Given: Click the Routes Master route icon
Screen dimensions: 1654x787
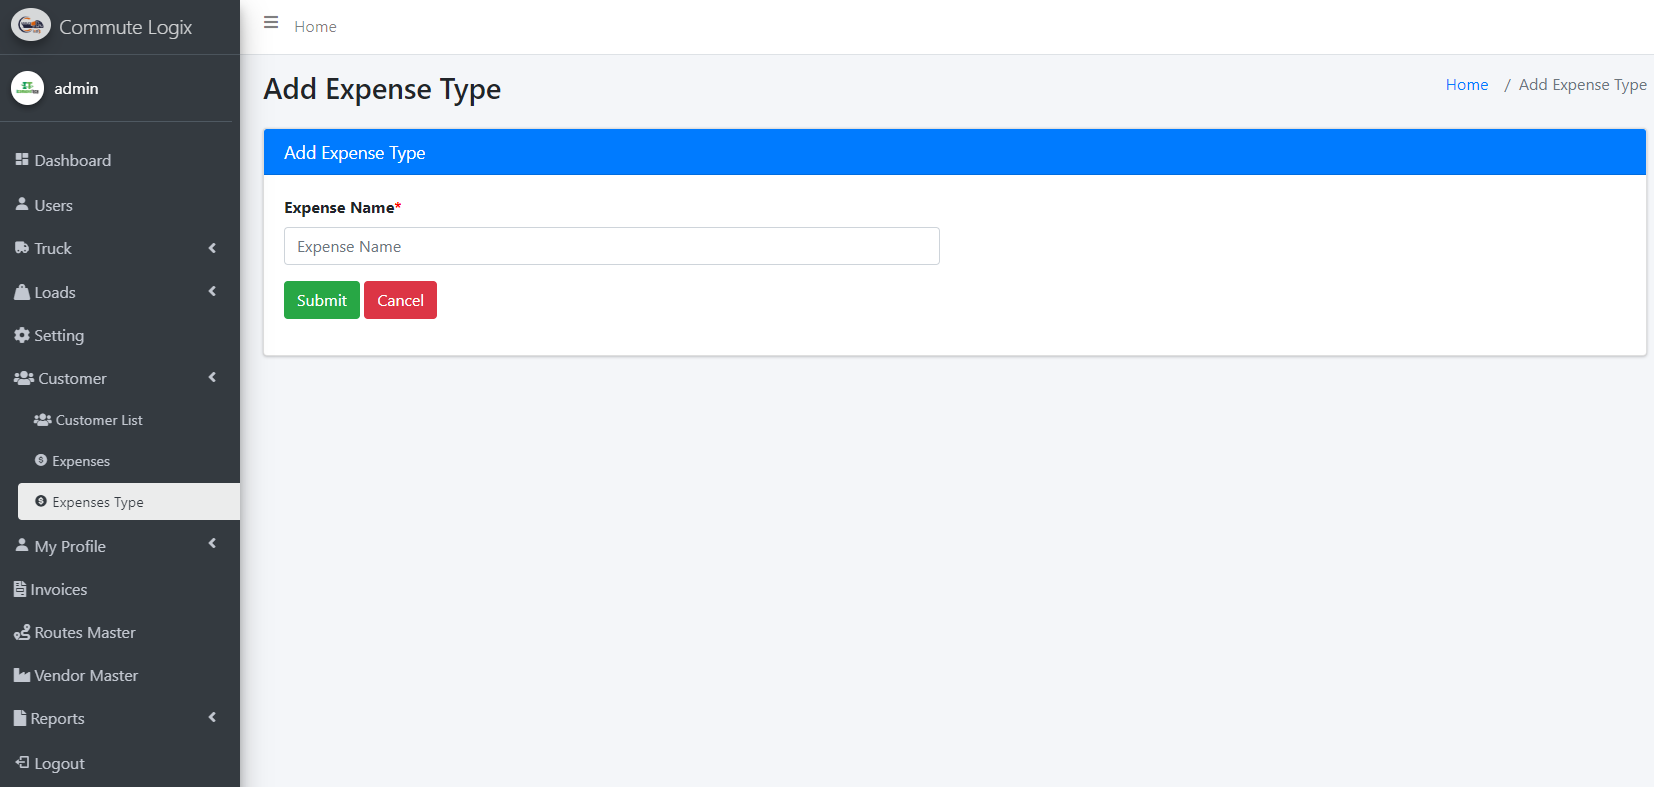Looking at the screenshot, I should click(22, 632).
